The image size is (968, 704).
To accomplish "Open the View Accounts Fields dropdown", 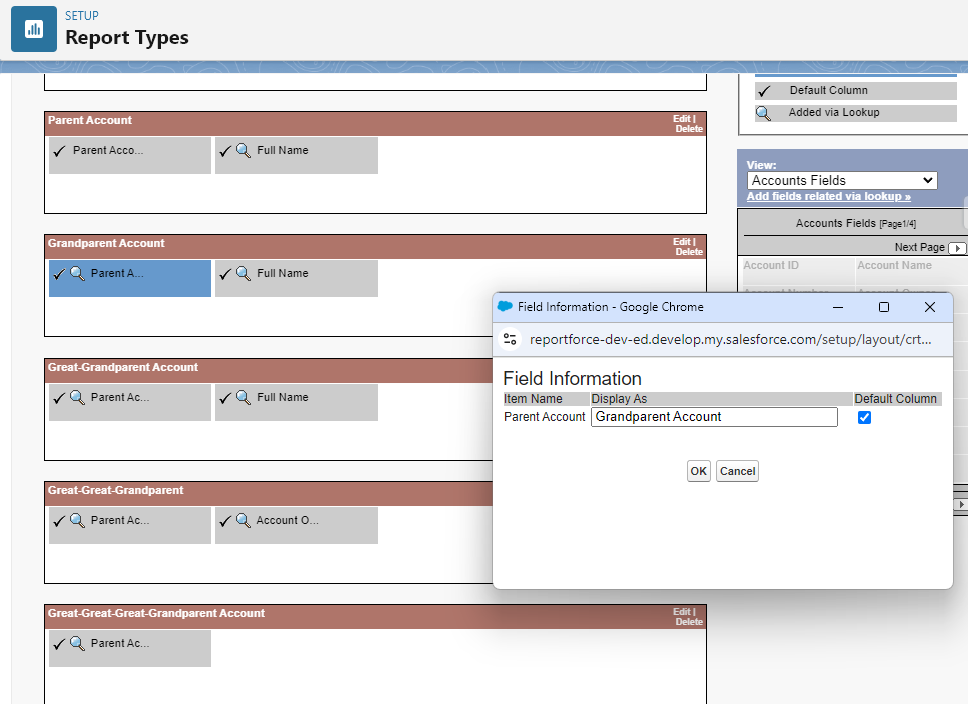I will tap(842, 180).
